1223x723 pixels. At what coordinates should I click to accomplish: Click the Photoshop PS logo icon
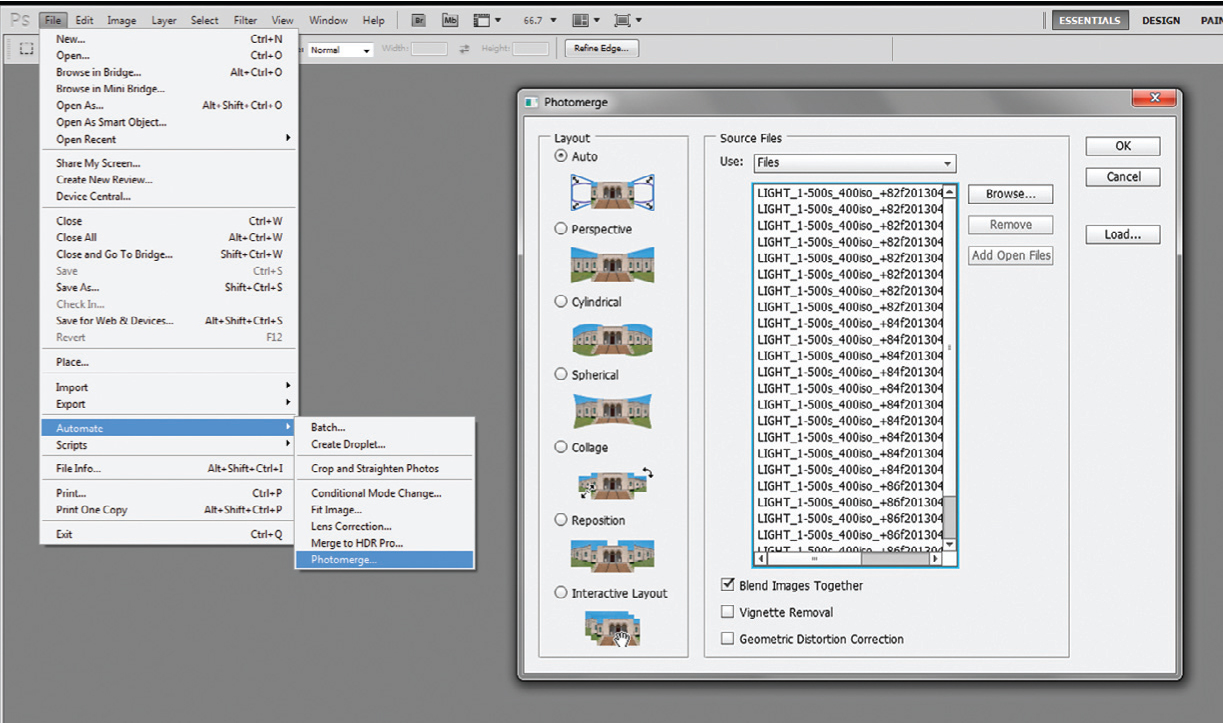click(20, 20)
